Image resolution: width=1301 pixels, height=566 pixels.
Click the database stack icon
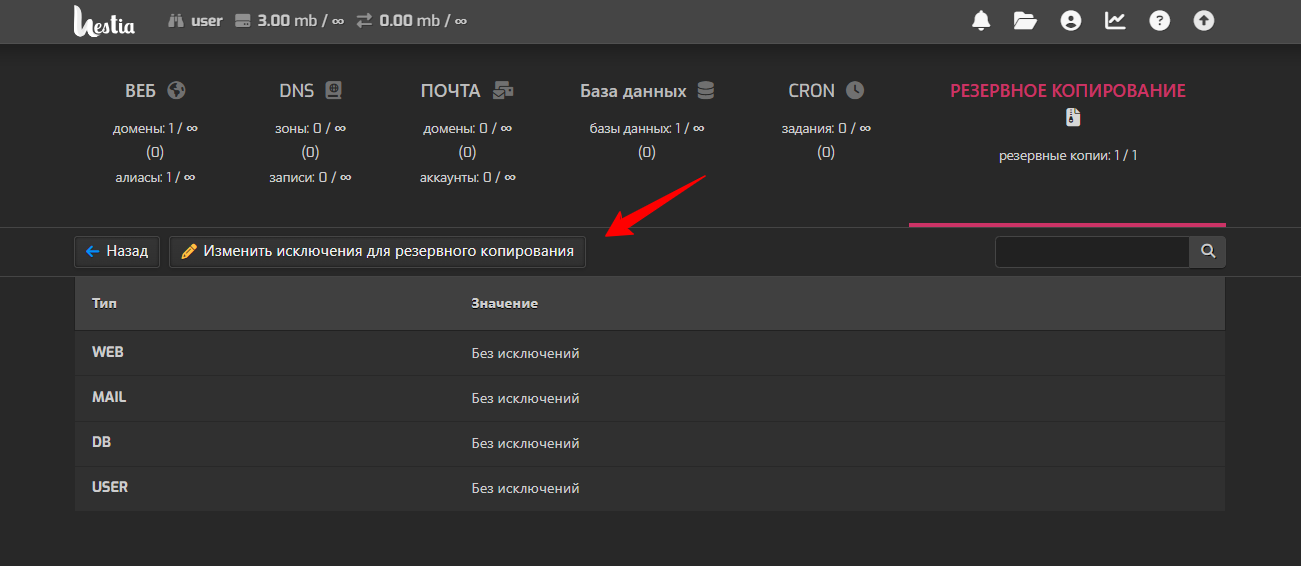click(705, 90)
